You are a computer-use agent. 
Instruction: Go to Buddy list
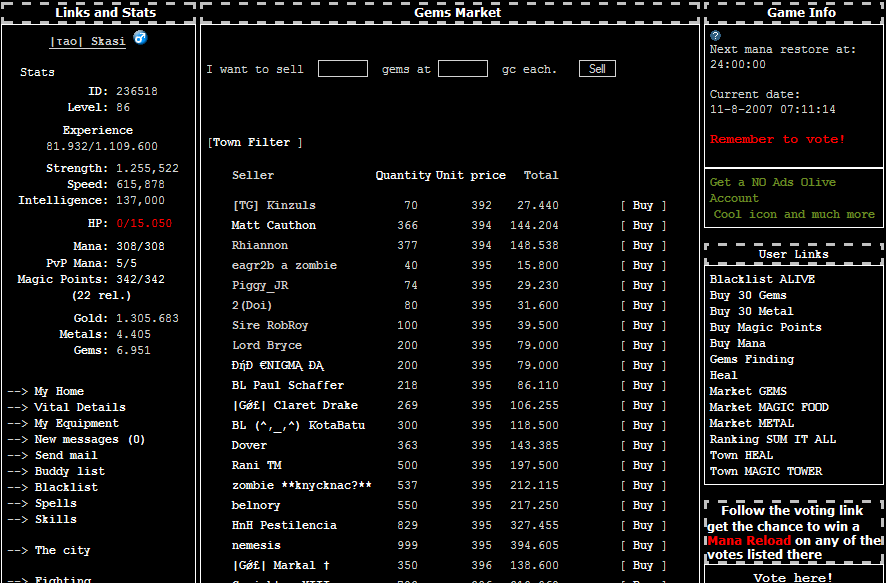click(69, 472)
